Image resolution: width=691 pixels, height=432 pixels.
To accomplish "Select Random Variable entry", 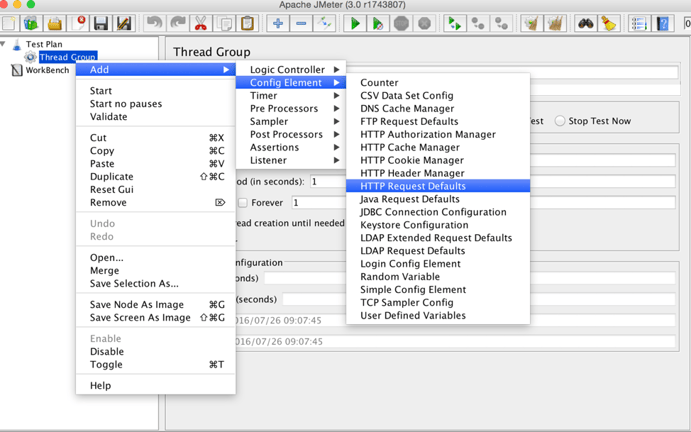I will tap(438, 277).
